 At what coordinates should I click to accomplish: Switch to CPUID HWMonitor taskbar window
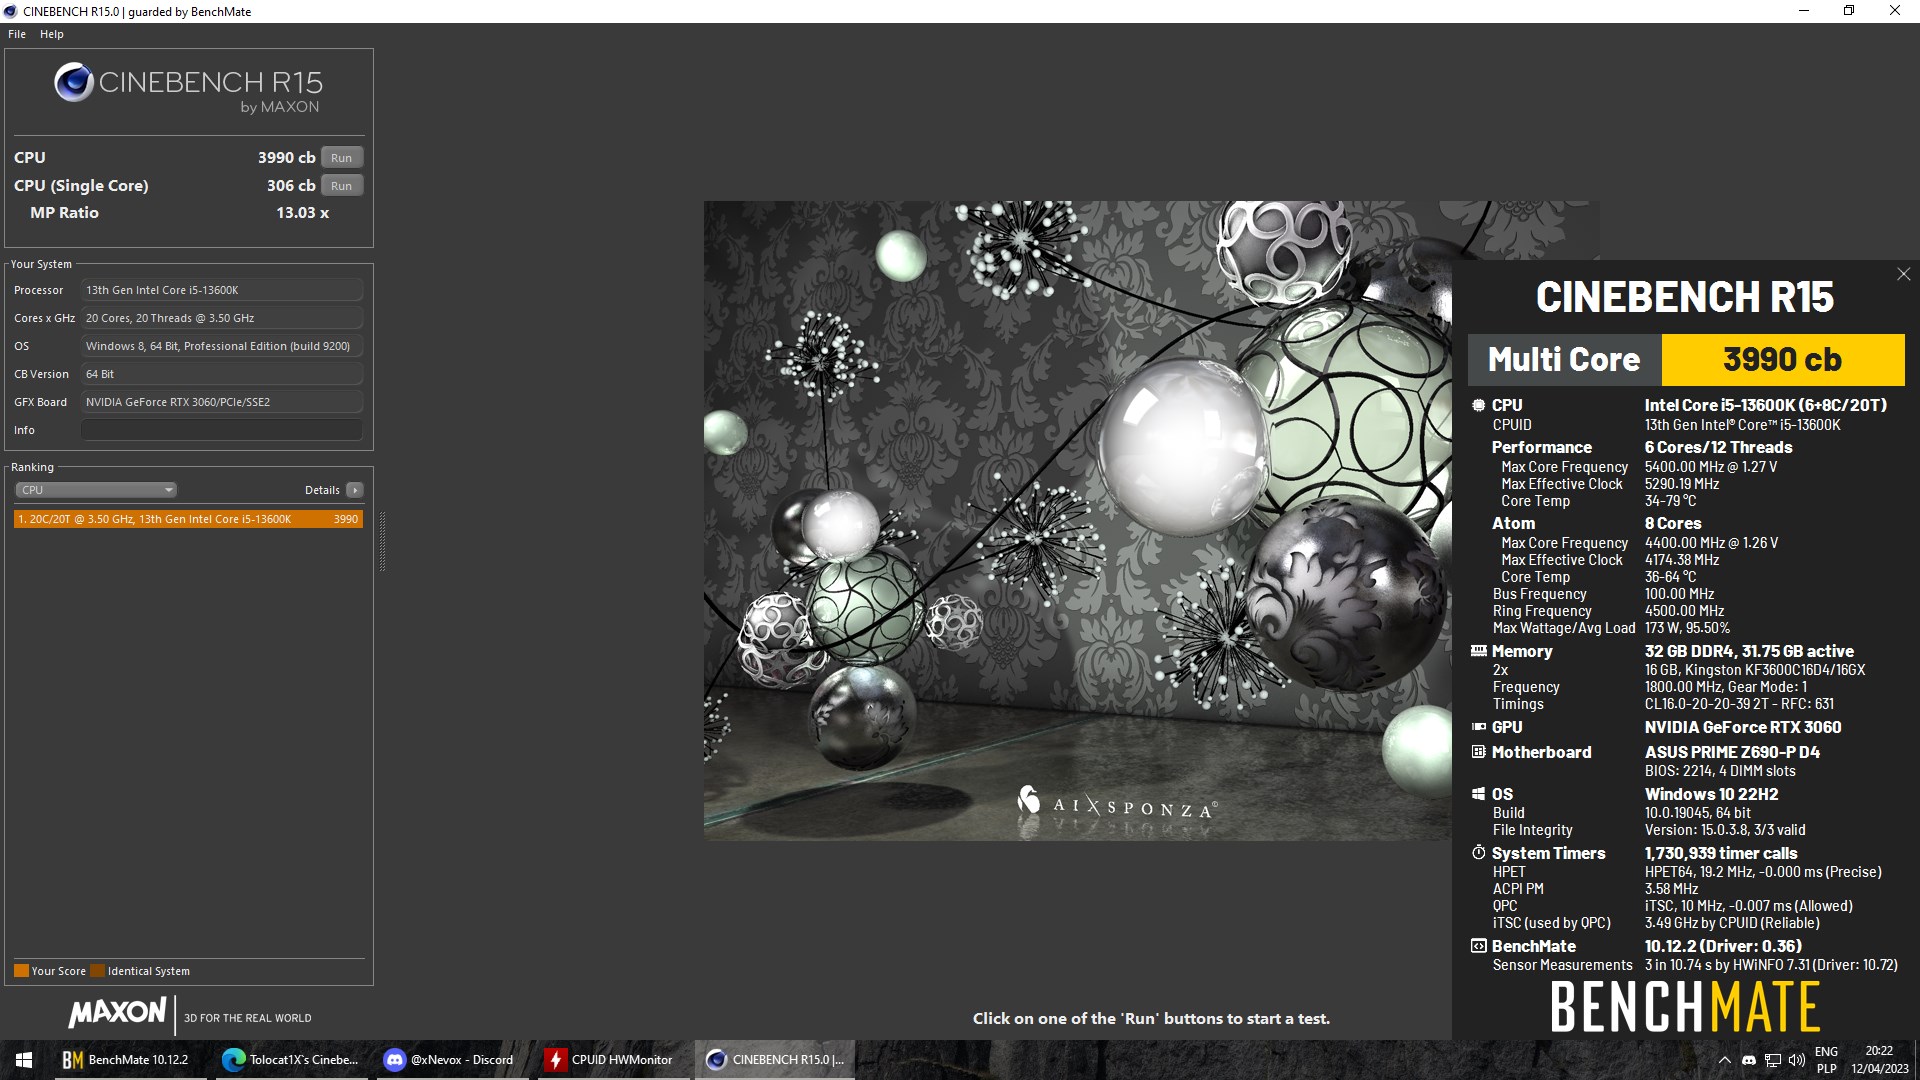(x=614, y=1060)
